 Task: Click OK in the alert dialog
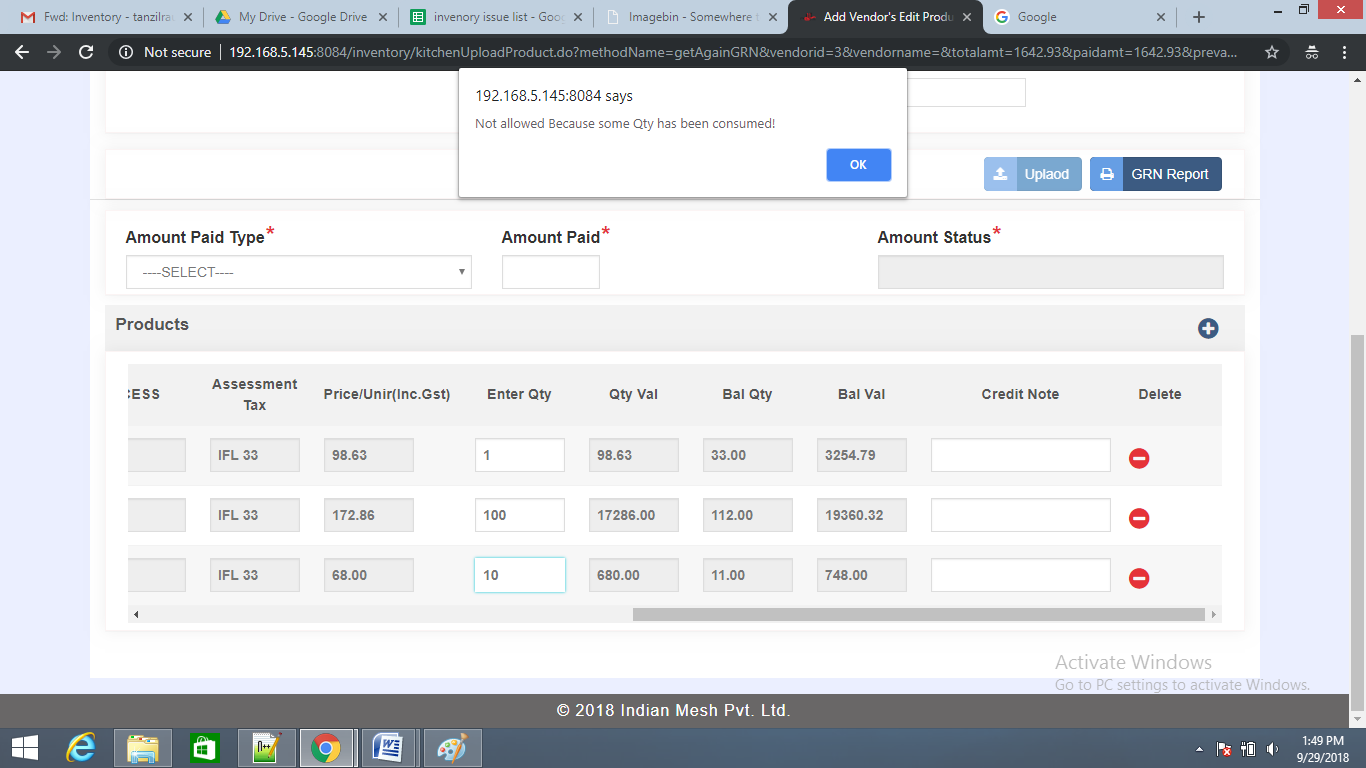pyautogui.click(x=858, y=165)
